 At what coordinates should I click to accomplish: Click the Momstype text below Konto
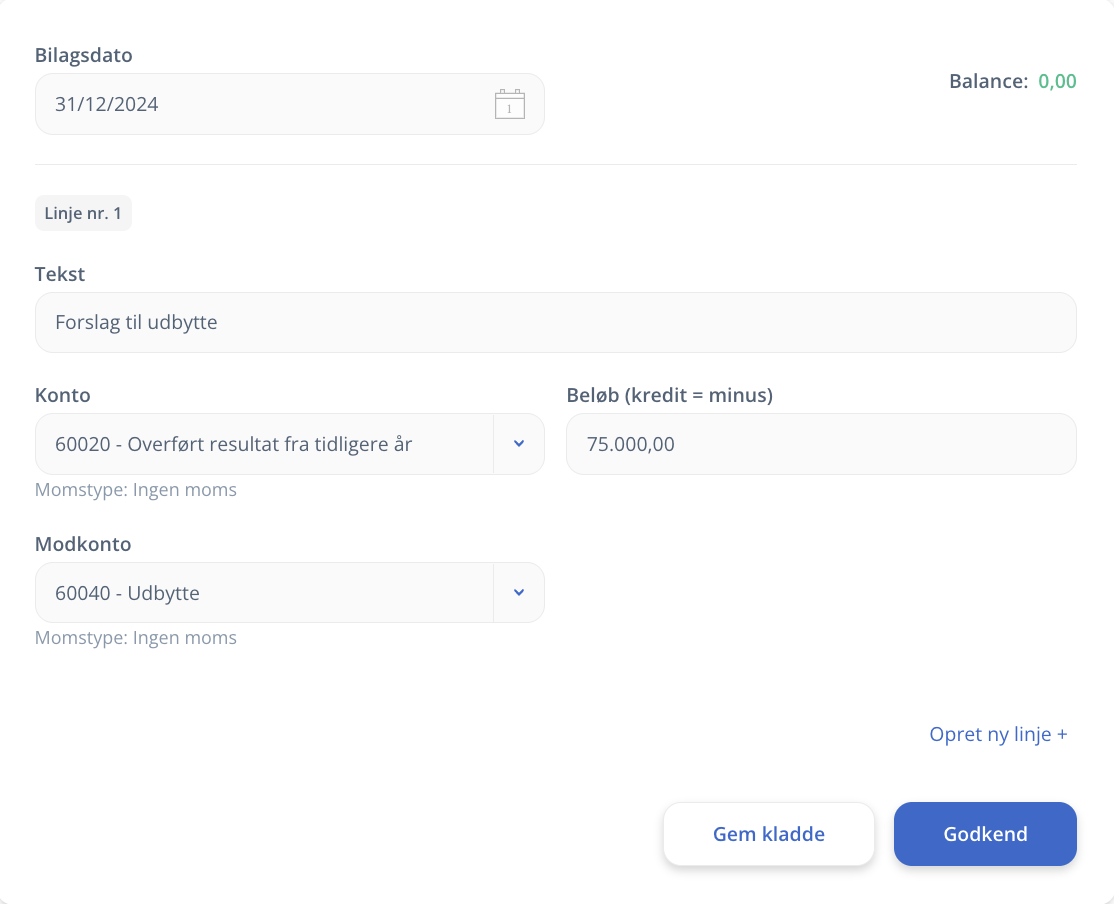coord(136,490)
